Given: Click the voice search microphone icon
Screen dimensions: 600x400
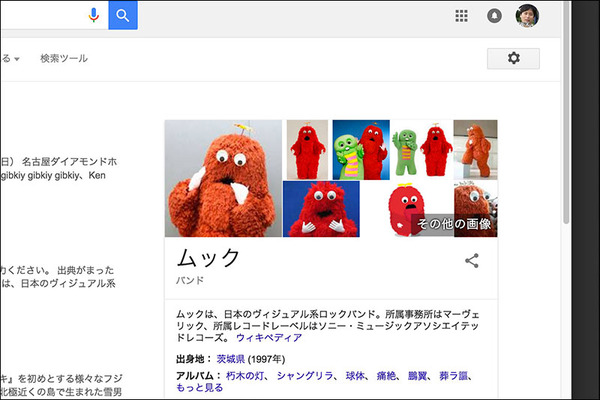Looking at the screenshot, I should 94,15.
